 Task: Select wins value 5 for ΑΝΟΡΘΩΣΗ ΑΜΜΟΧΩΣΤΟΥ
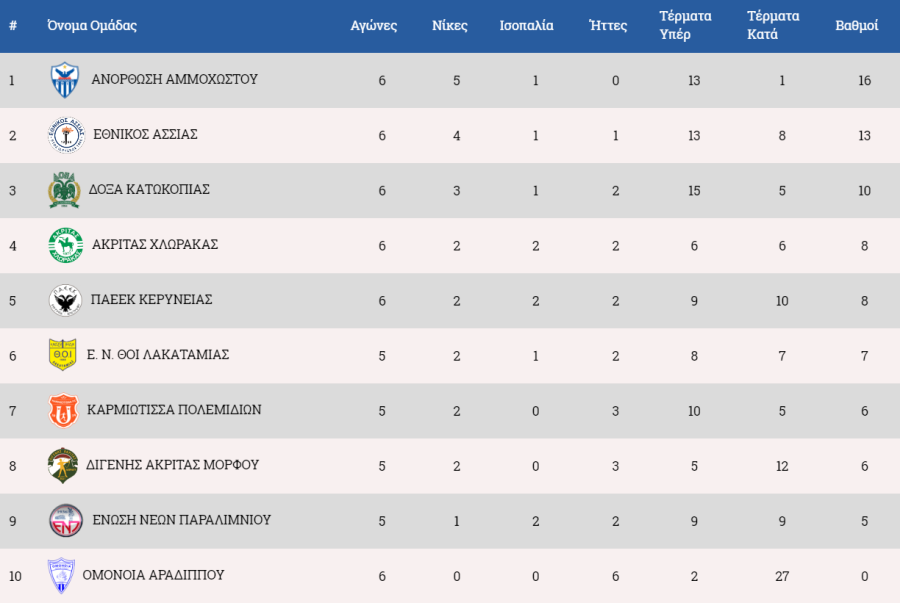456,80
